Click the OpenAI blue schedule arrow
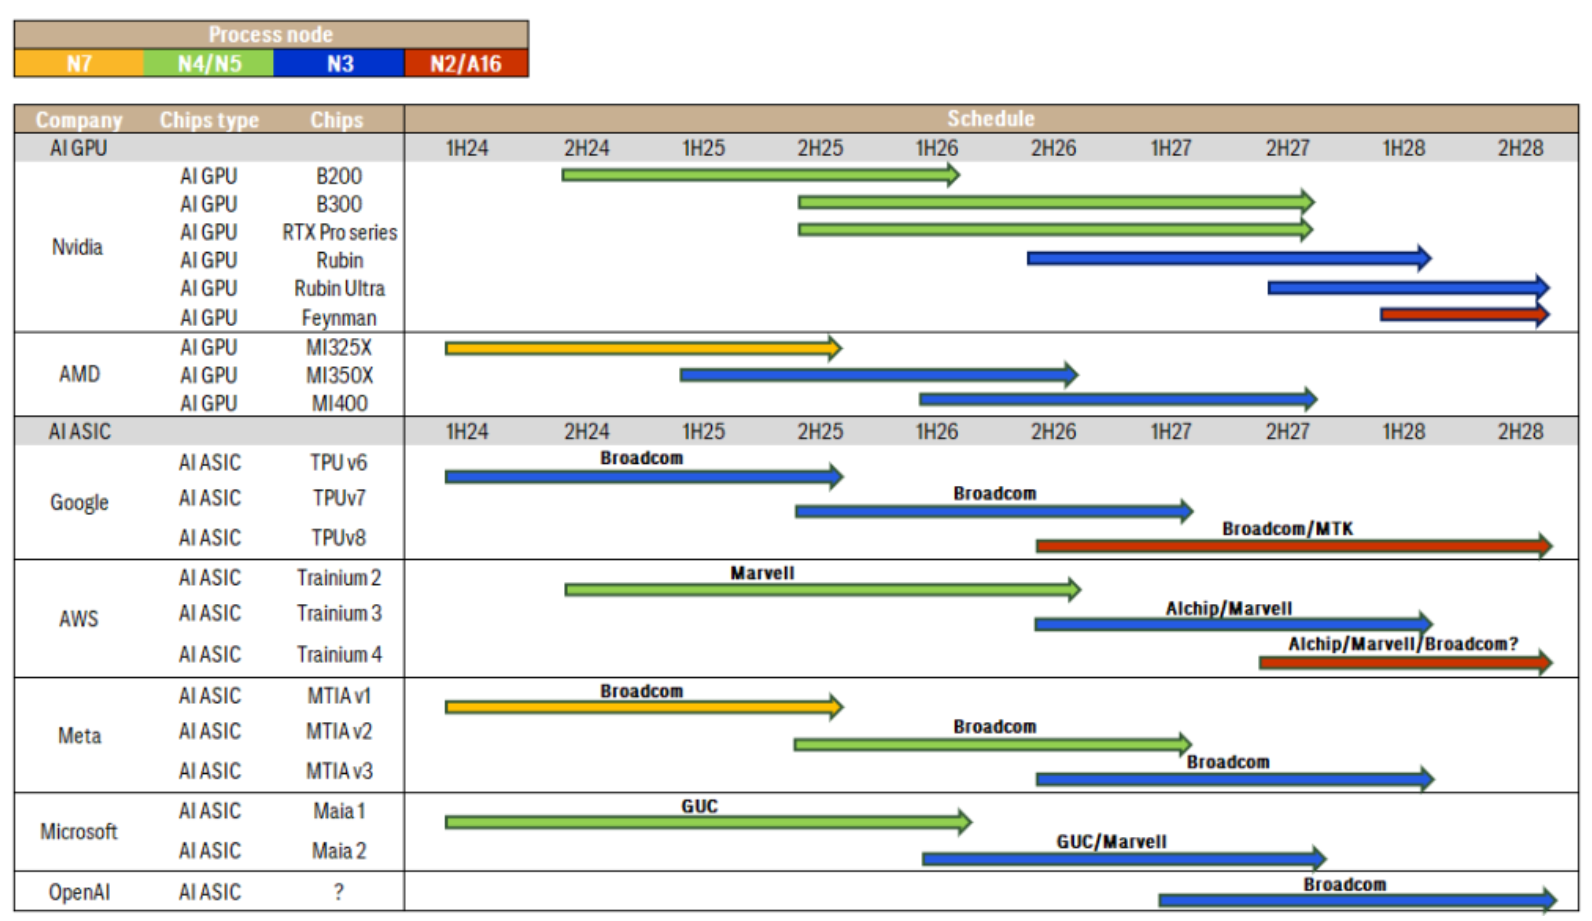Image resolution: width=1592 pixels, height=921 pixels. [x=1358, y=899]
